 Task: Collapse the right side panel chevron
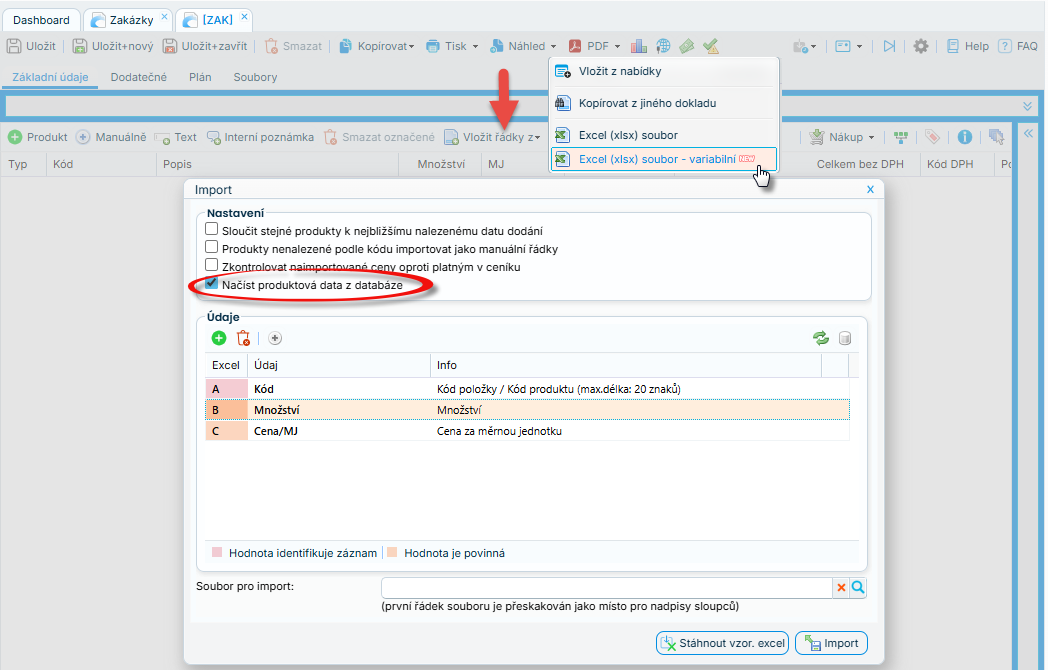coord(1029,133)
